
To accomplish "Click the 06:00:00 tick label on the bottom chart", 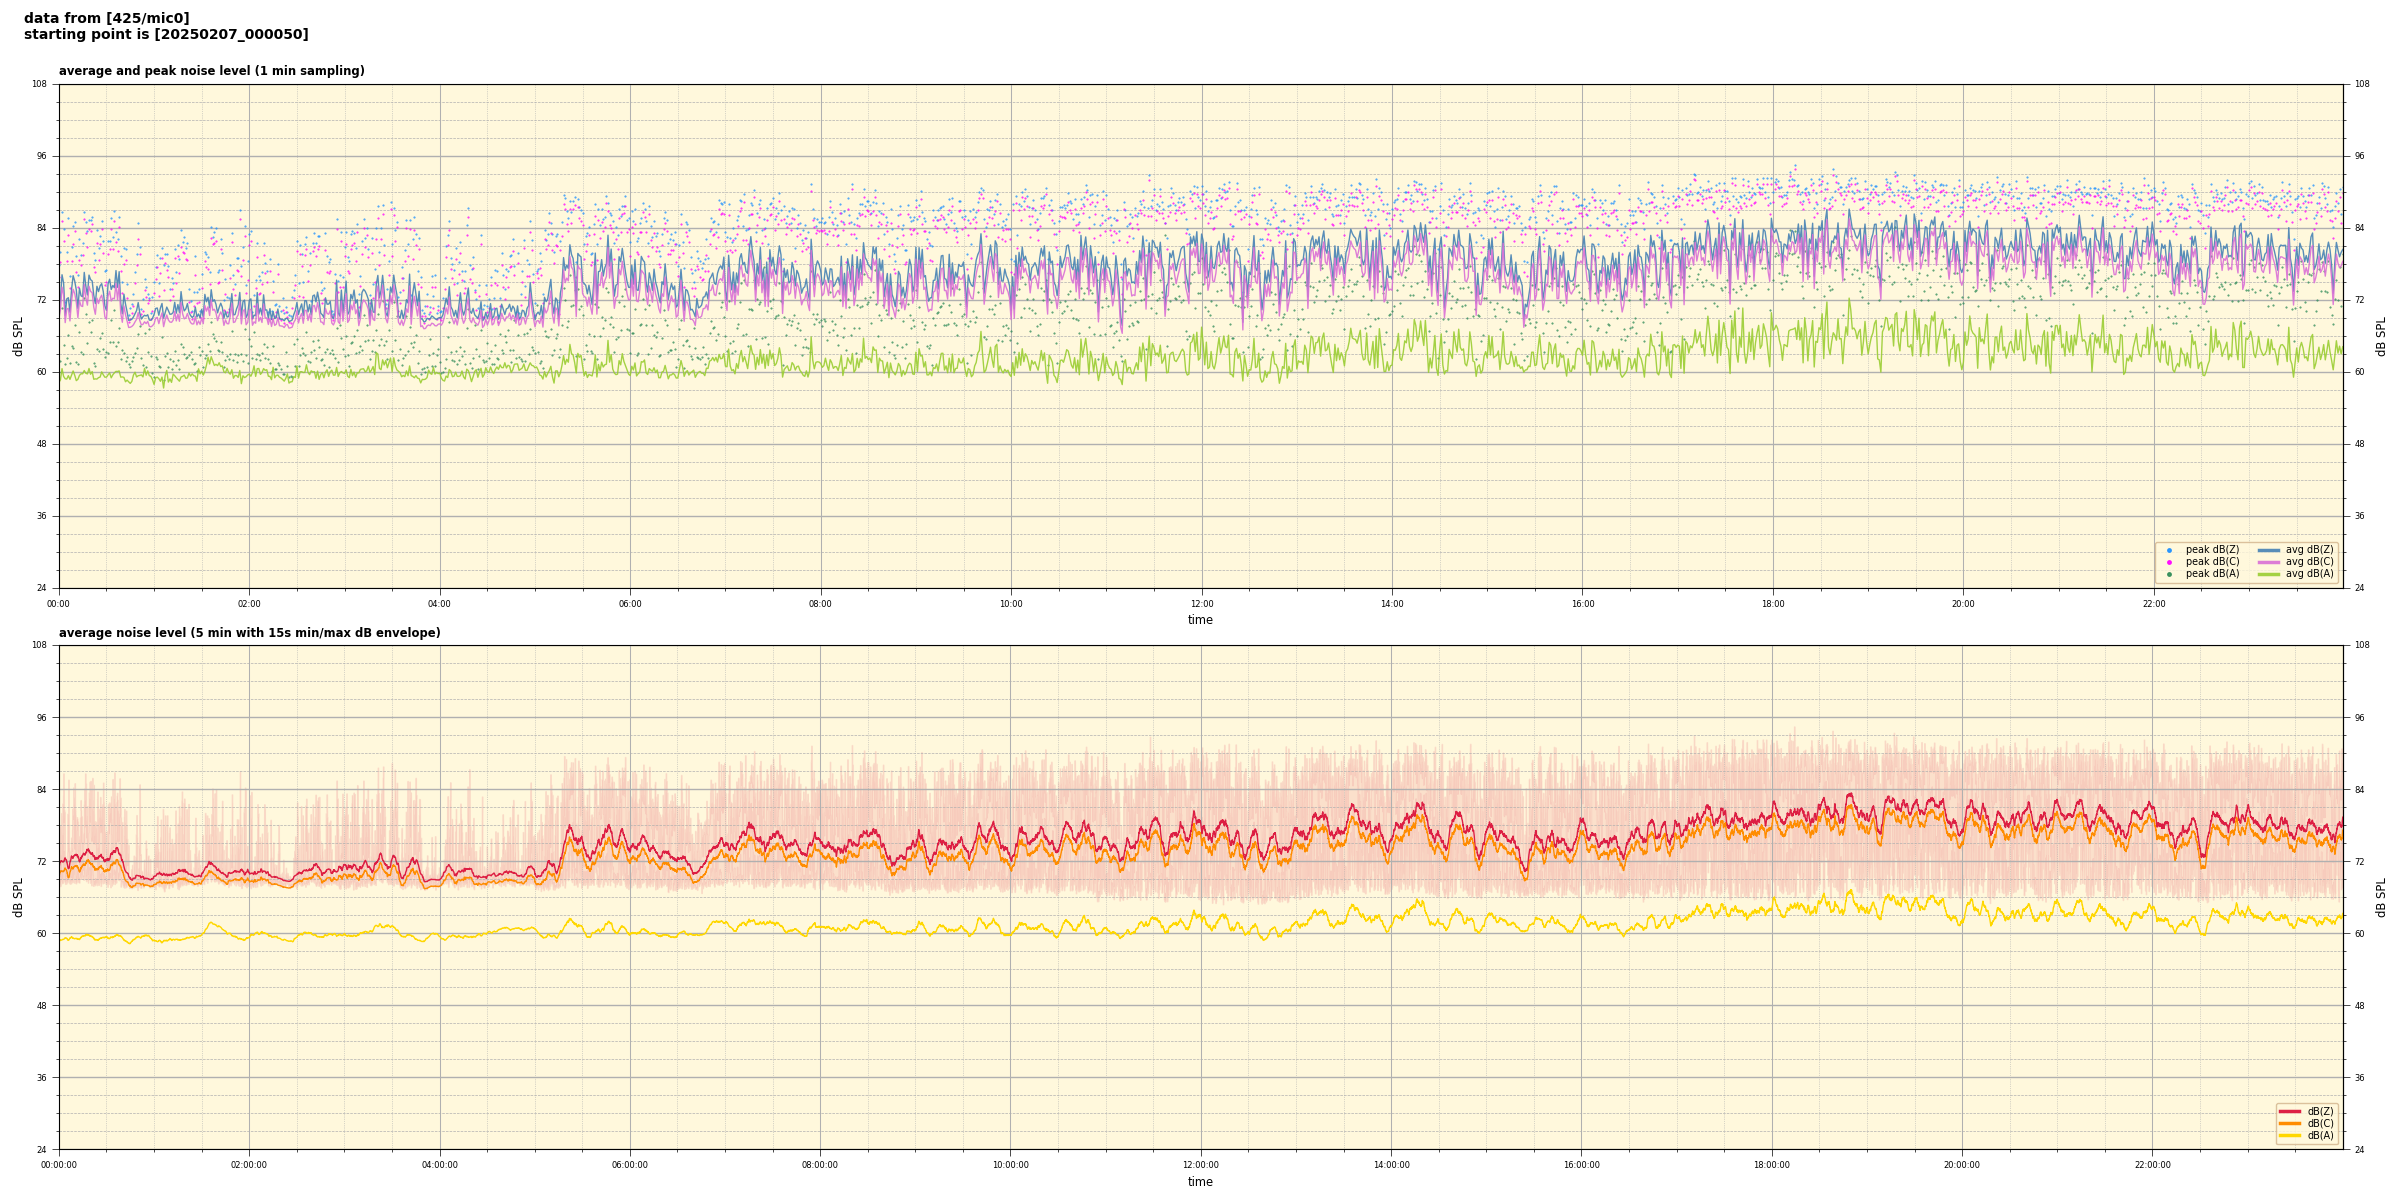I will pyautogui.click(x=630, y=1165).
